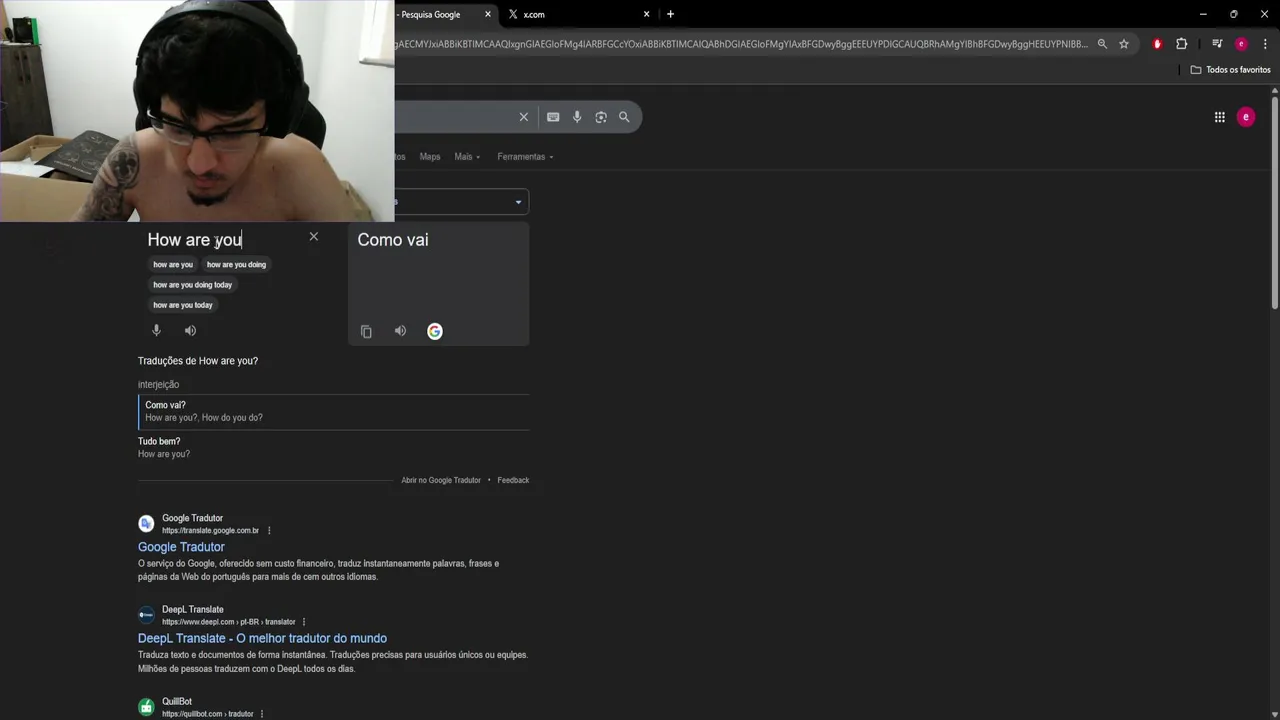Select the 'Como vai?' translation entry

(334, 411)
